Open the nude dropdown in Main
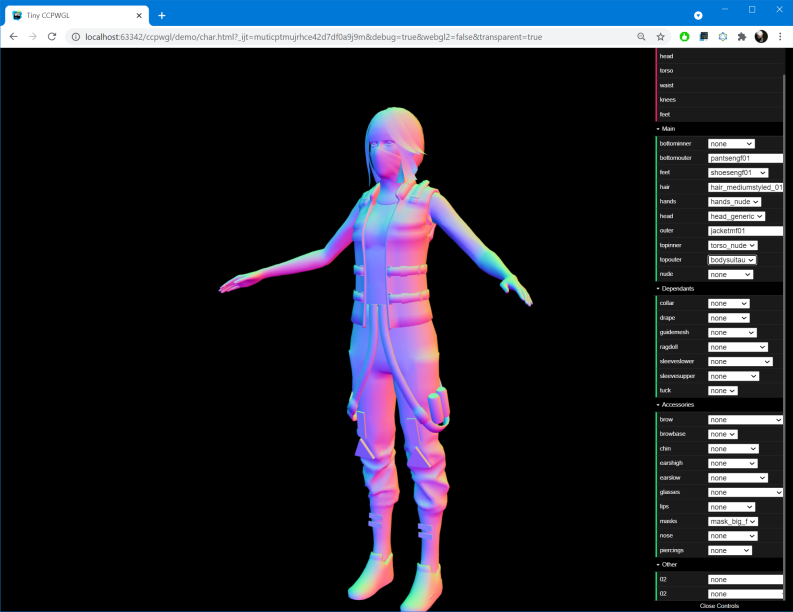 coord(730,275)
